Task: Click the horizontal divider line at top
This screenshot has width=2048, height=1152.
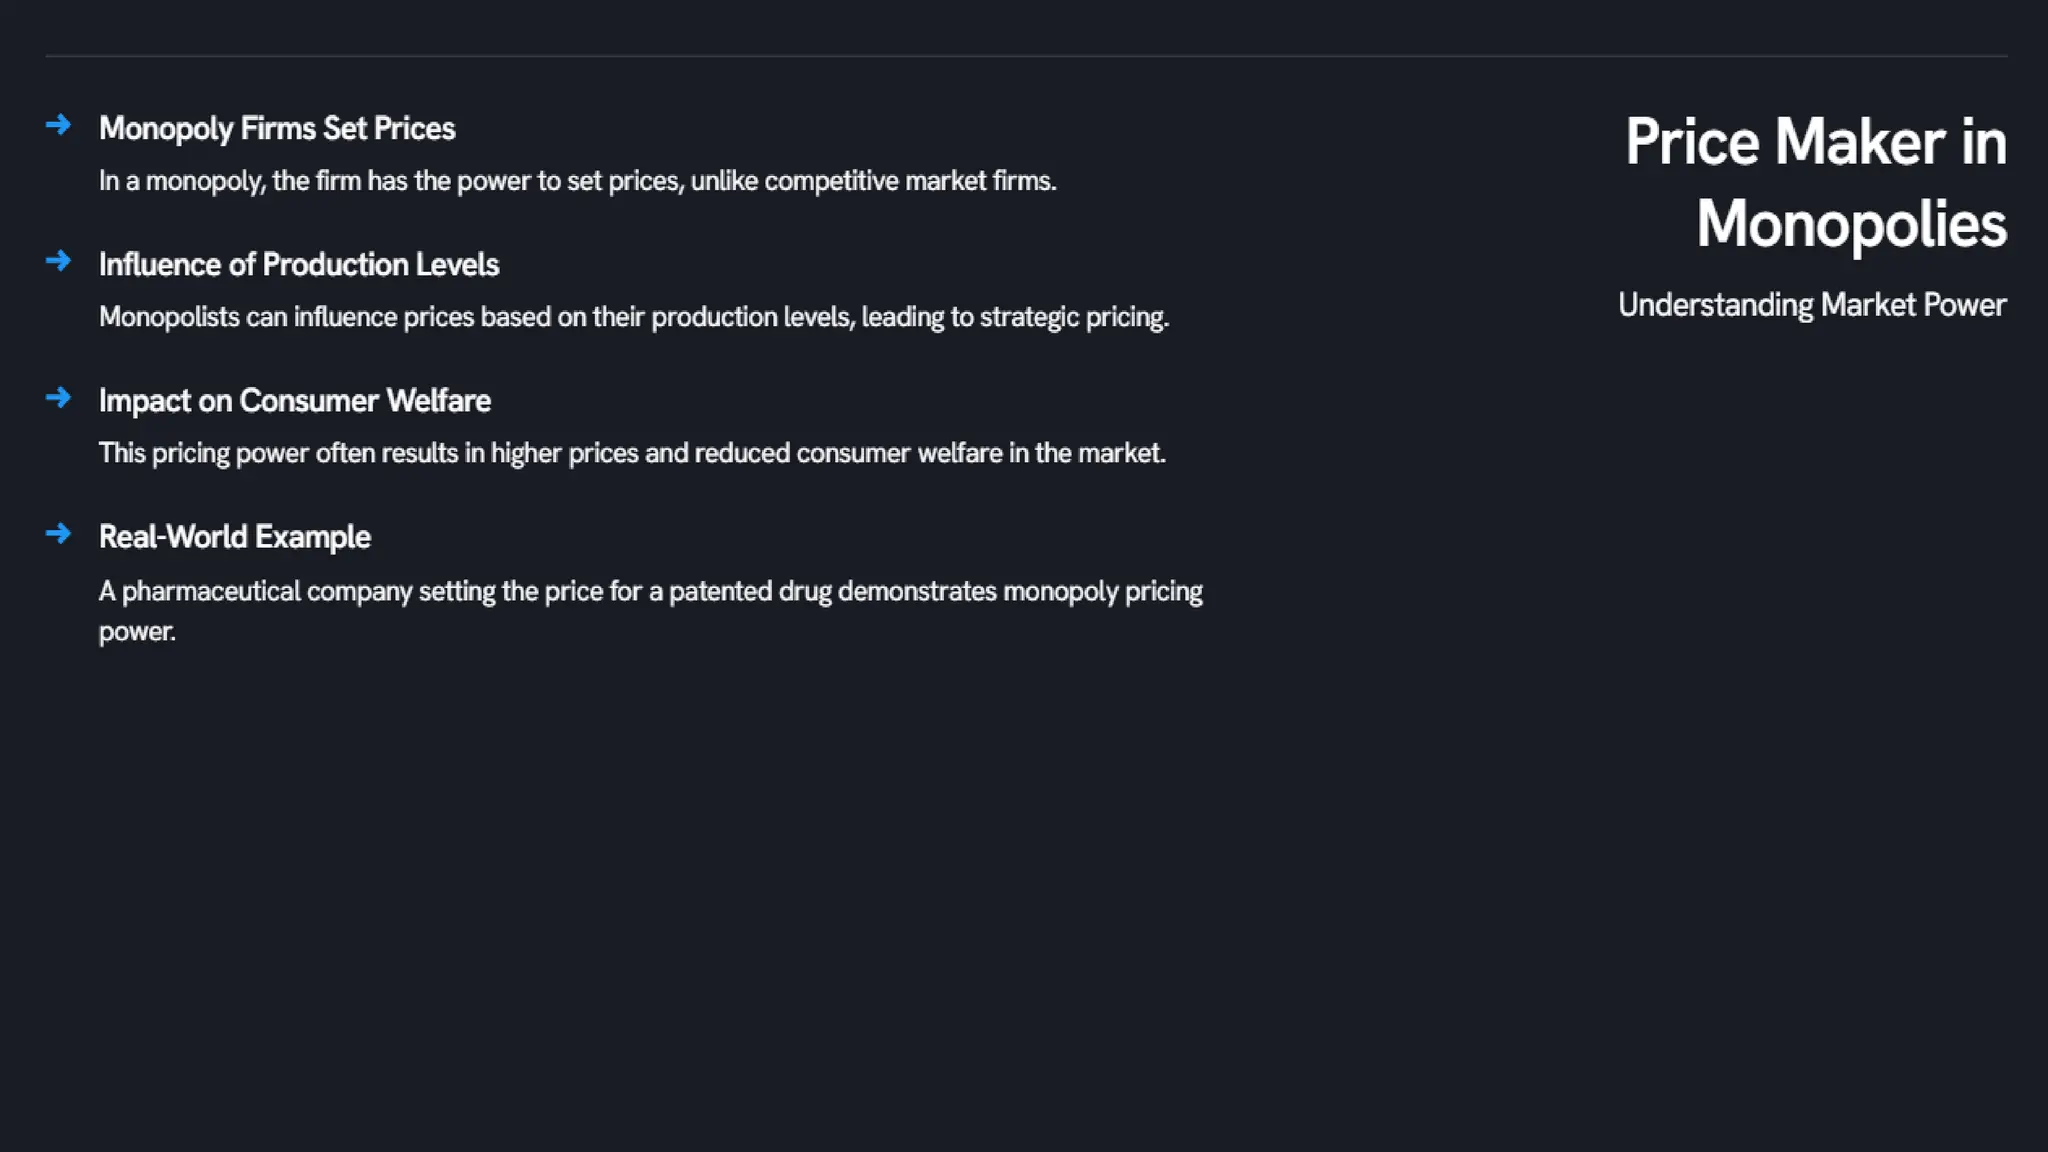Action: click(x=1026, y=56)
